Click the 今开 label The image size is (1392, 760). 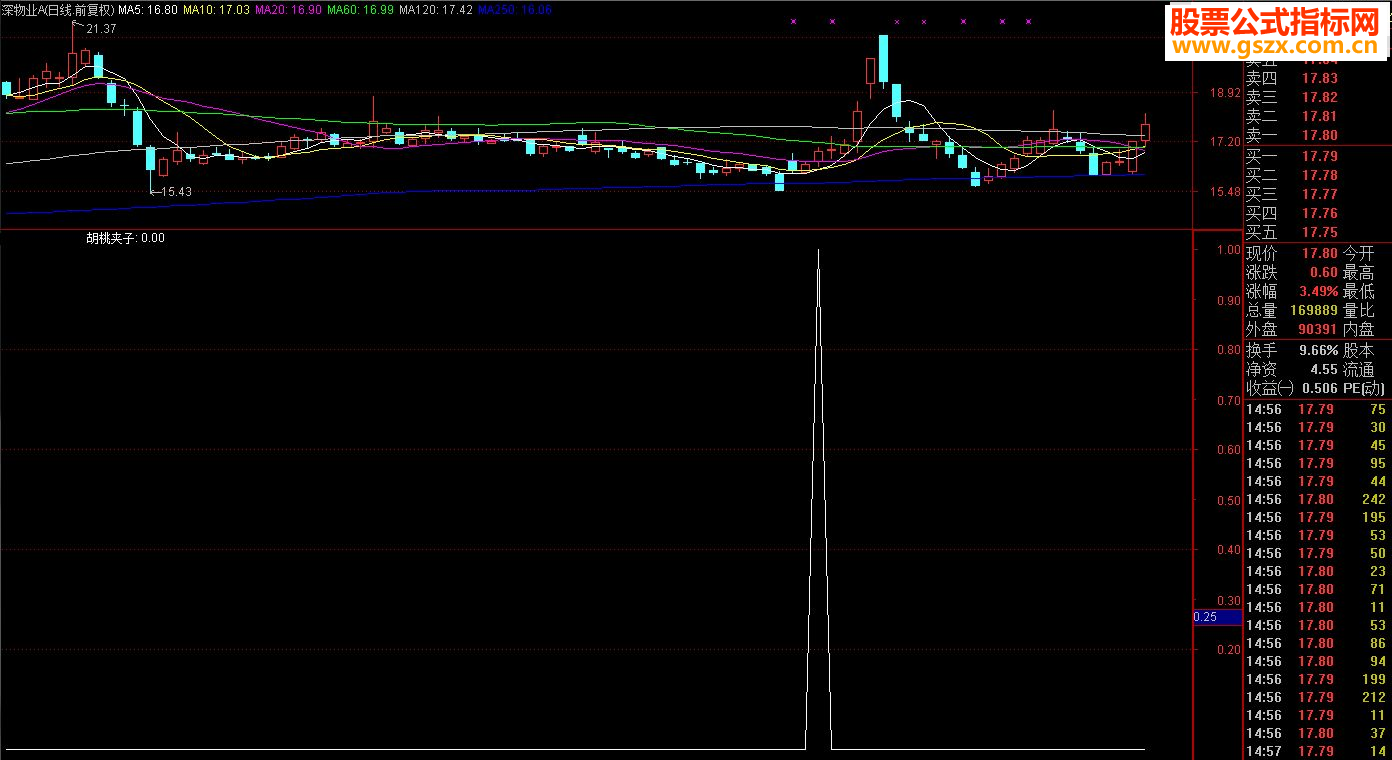pos(1358,254)
